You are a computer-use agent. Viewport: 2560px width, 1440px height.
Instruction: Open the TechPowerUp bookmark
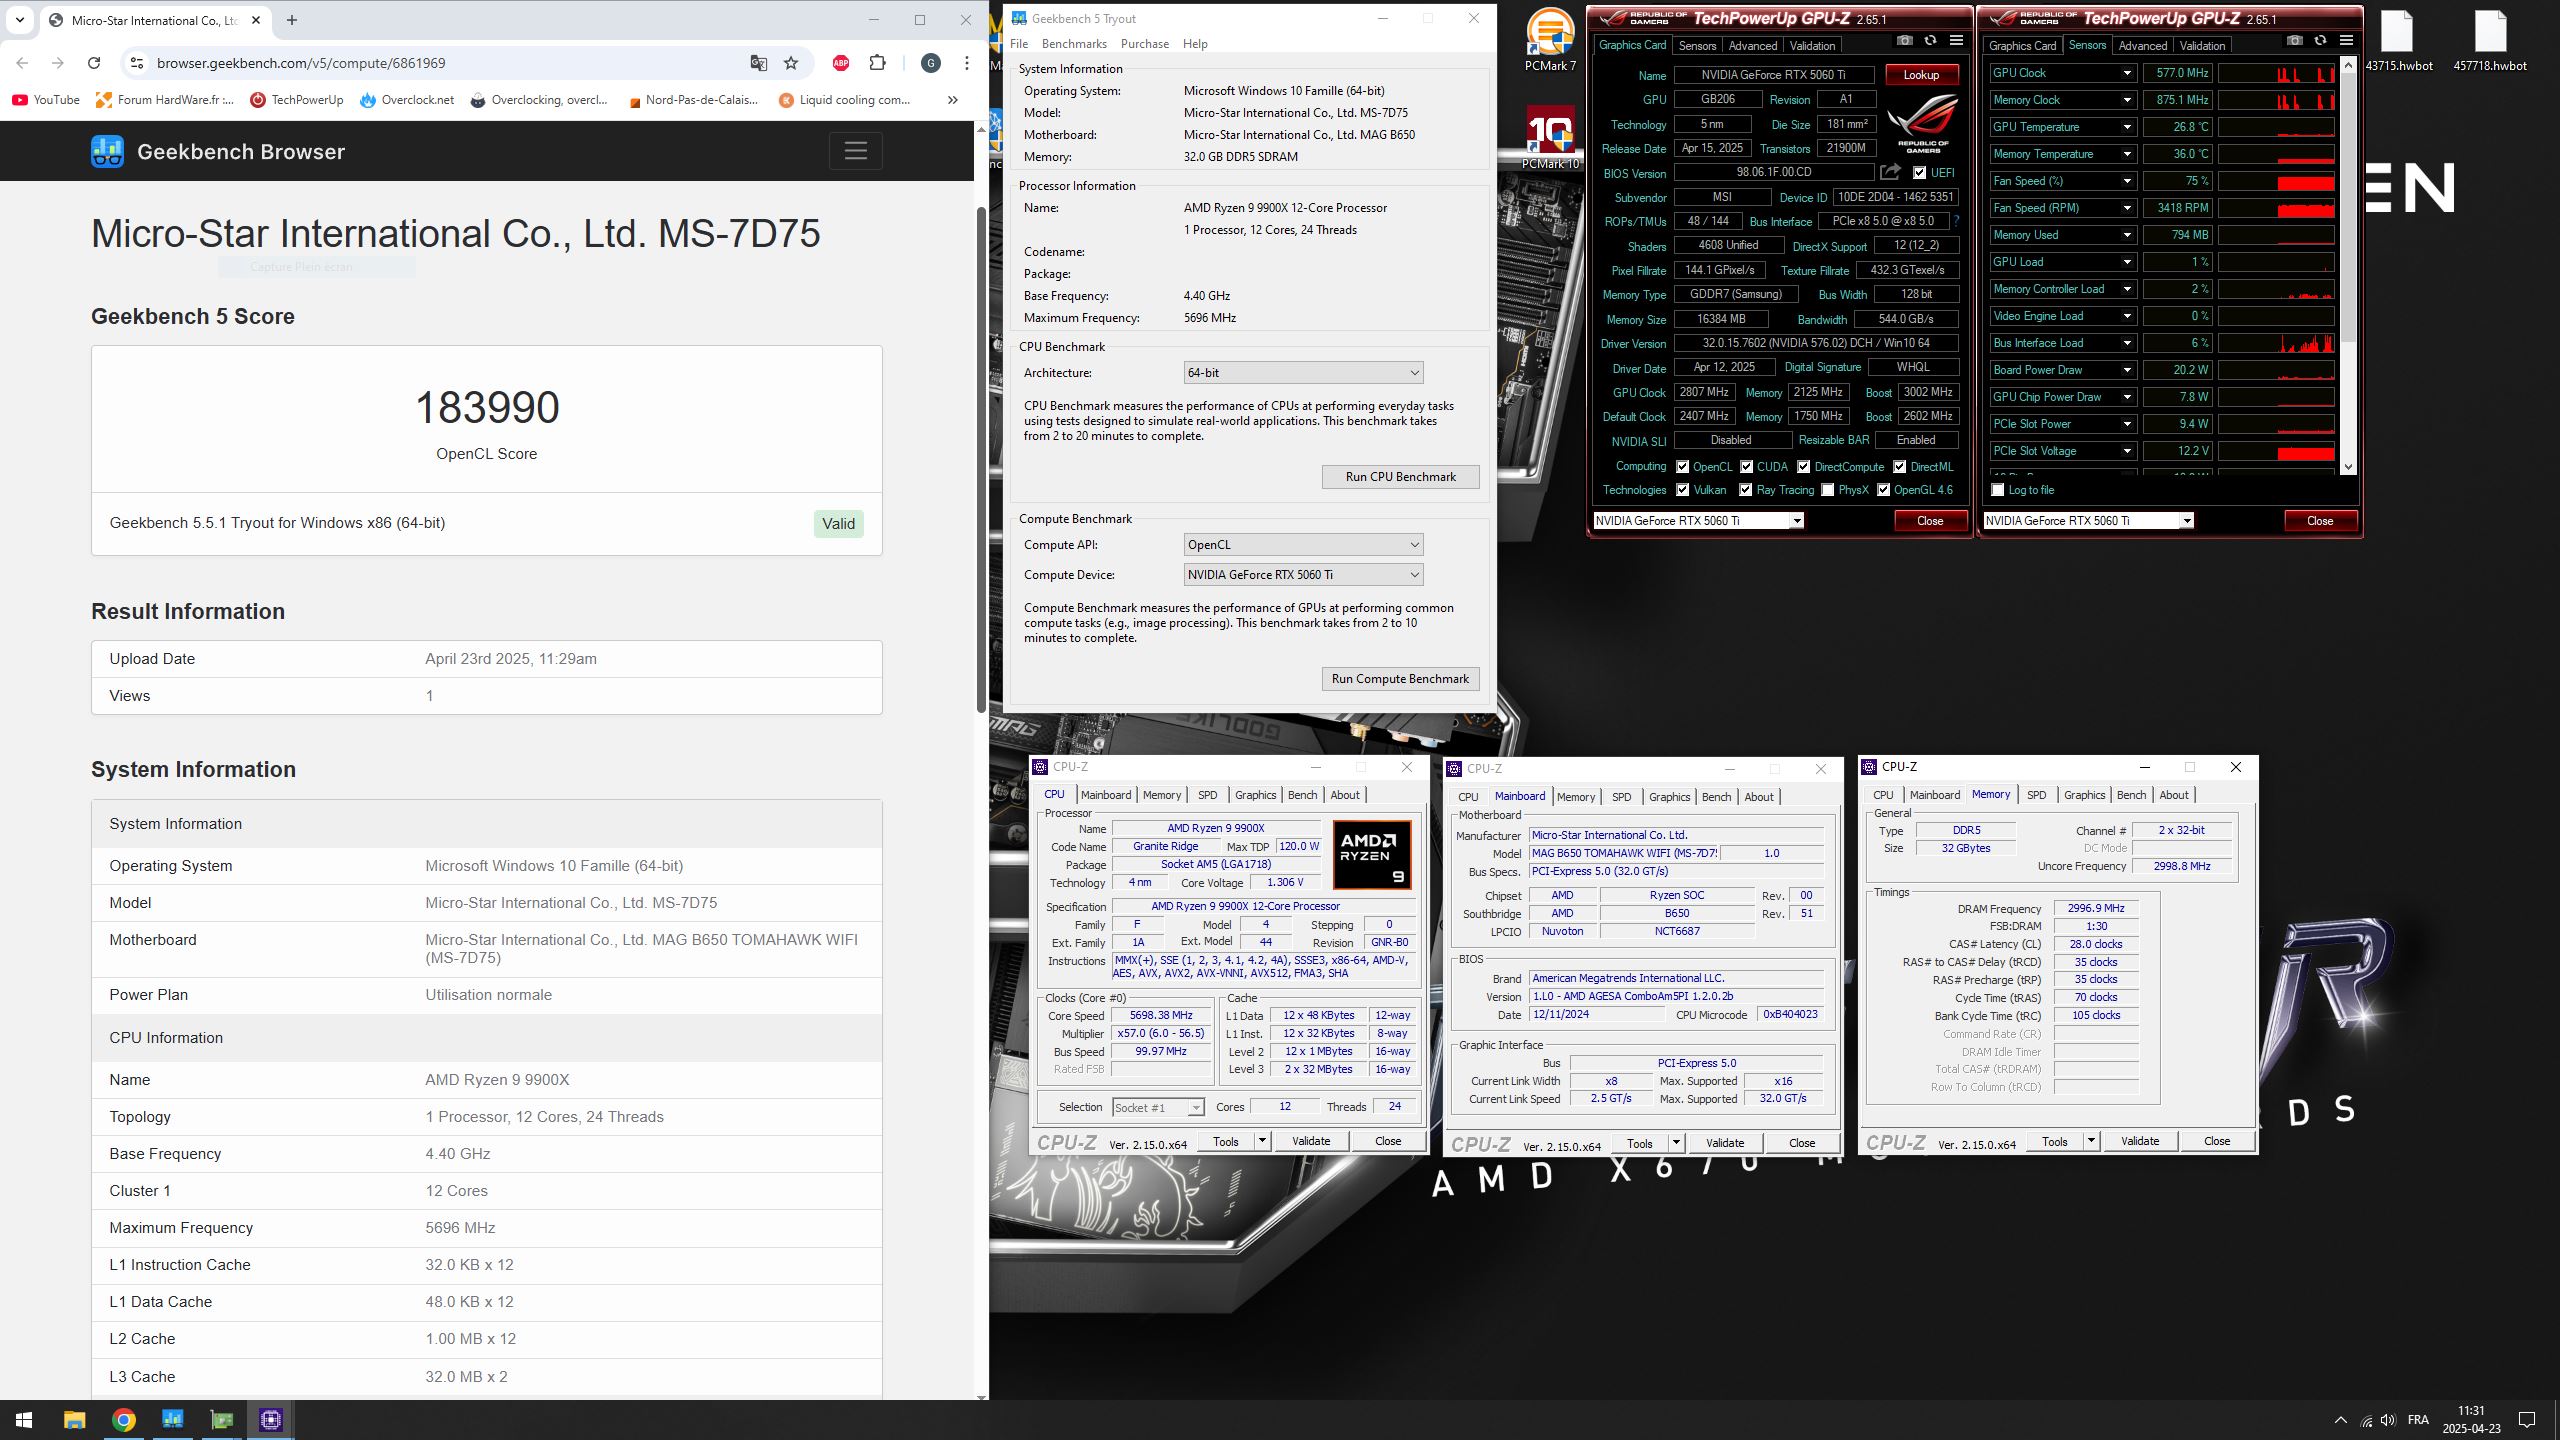coord(297,100)
